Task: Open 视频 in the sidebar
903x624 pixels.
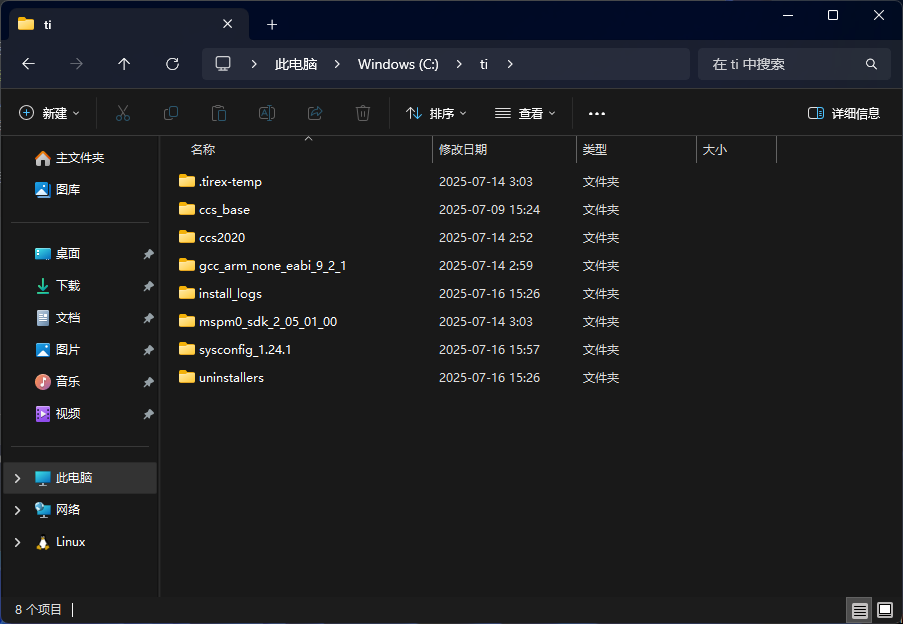Action: click(58, 413)
